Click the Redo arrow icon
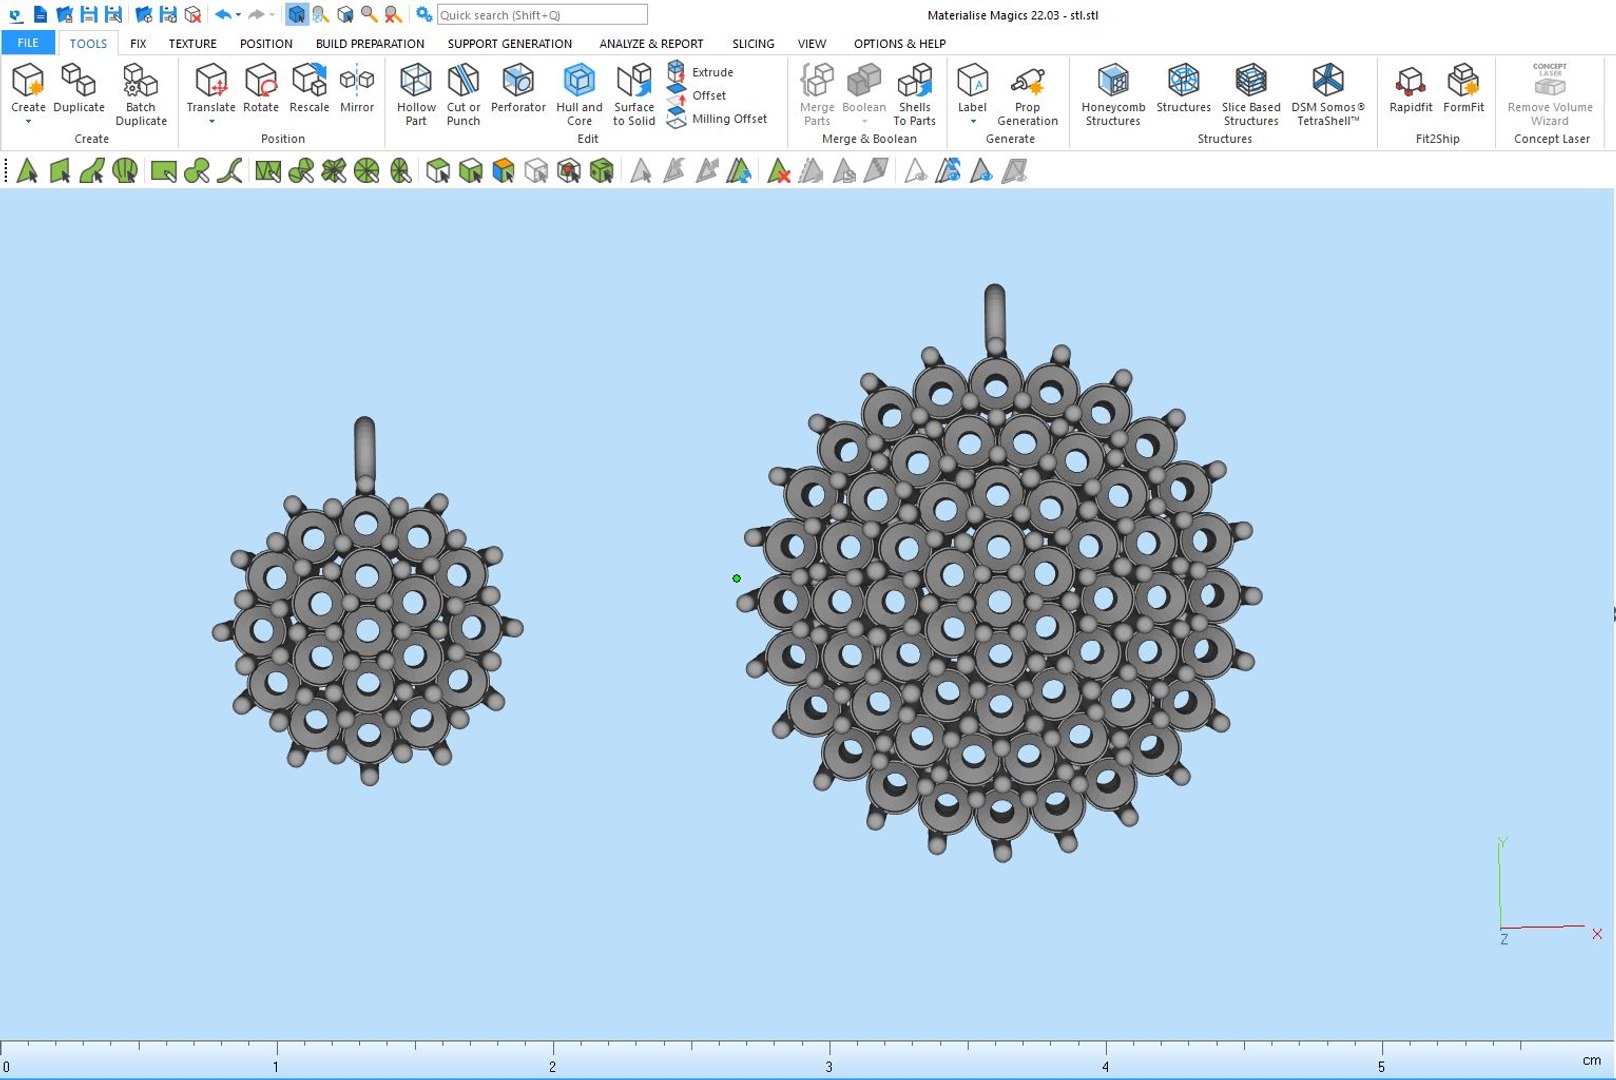The width and height of the screenshot is (1616, 1080). pos(256,14)
